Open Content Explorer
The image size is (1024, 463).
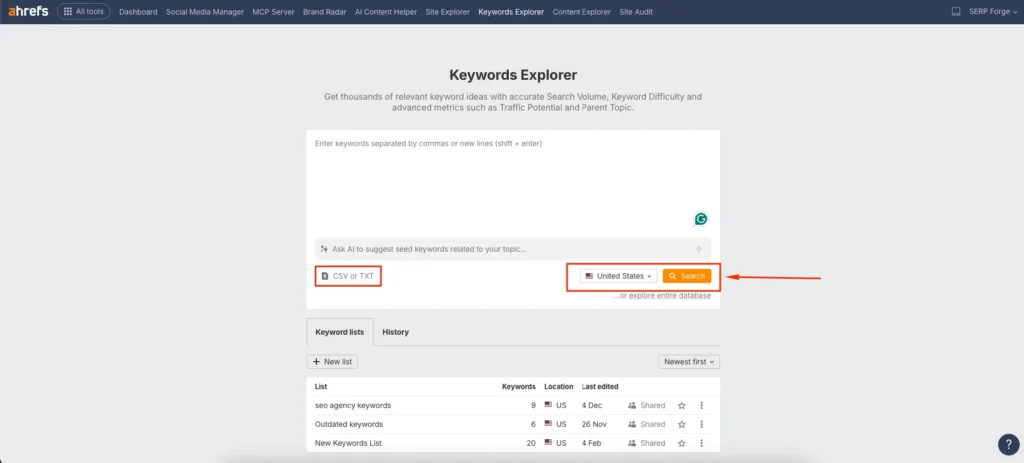coord(581,12)
